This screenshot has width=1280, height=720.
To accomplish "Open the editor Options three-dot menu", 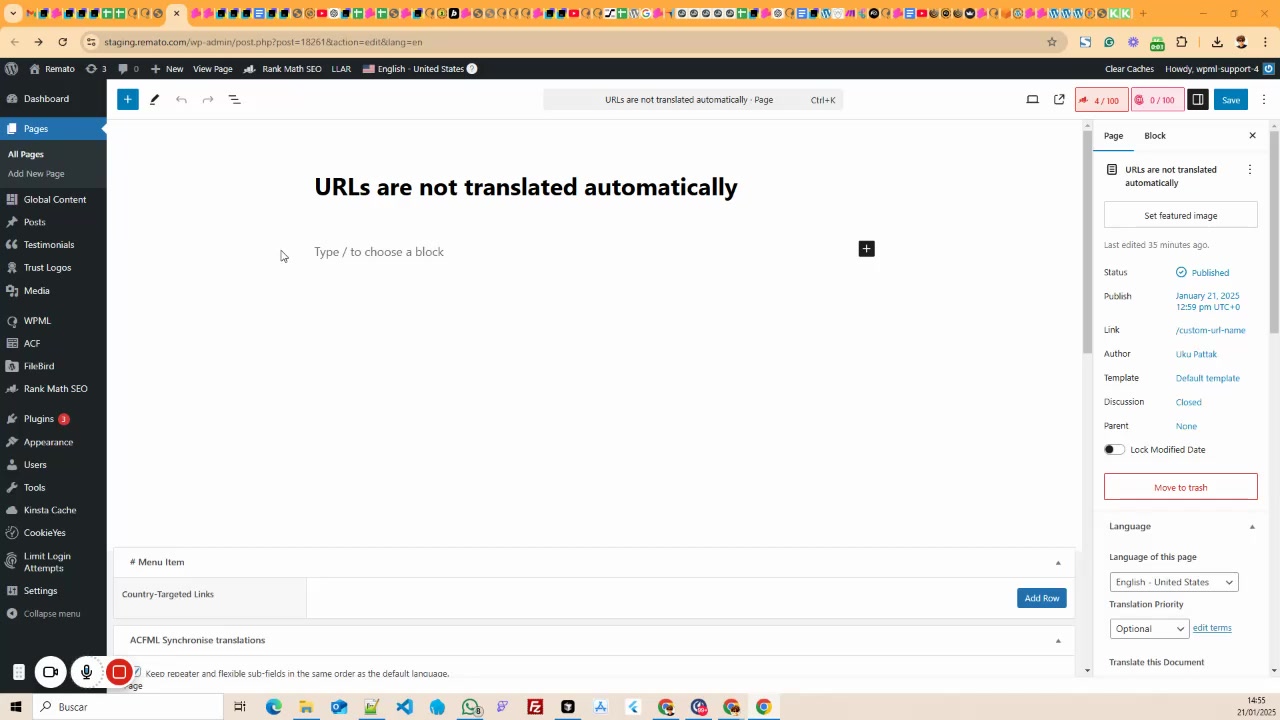I will pos(1263,99).
